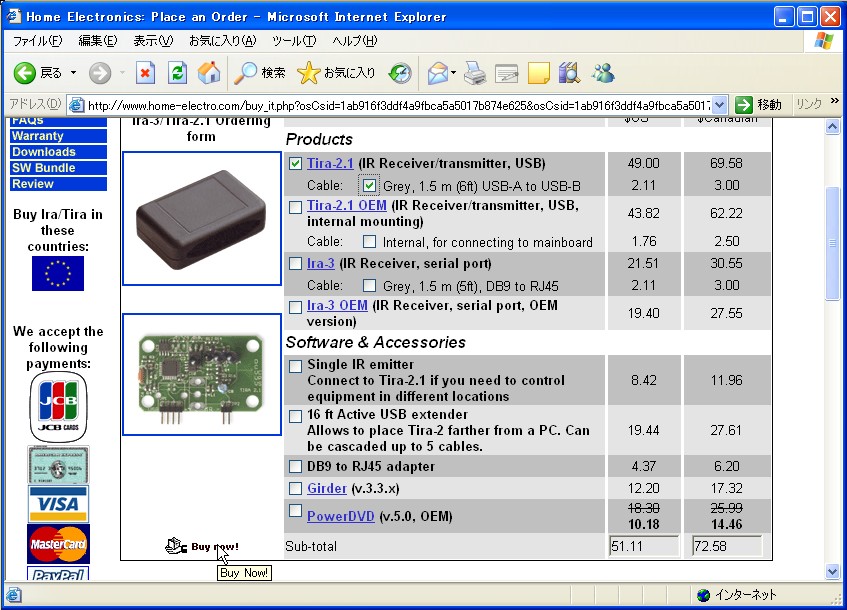Expand the Links toolbar chevron
The image size is (847, 610).
click(834, 101)
